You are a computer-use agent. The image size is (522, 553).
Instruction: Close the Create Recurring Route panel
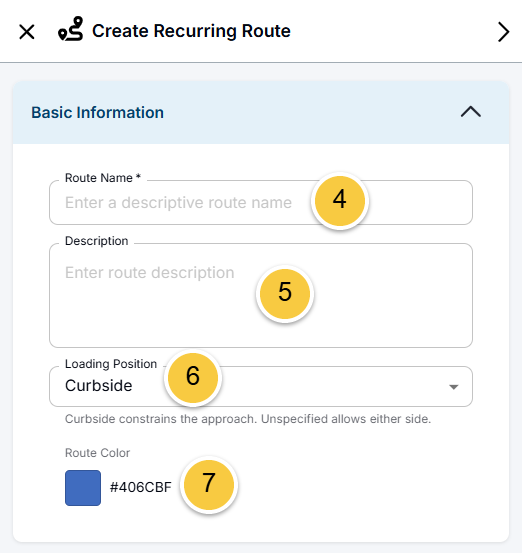point(27,32)
